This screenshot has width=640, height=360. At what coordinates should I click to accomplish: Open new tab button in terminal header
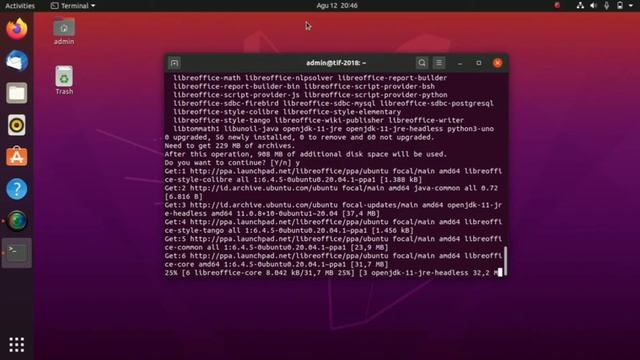(174, 63)
